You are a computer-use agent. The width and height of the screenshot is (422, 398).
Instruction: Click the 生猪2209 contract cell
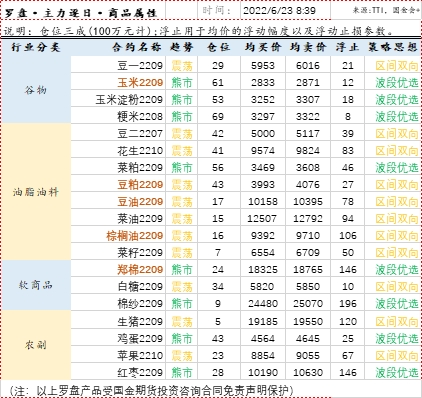coord(140,322)
